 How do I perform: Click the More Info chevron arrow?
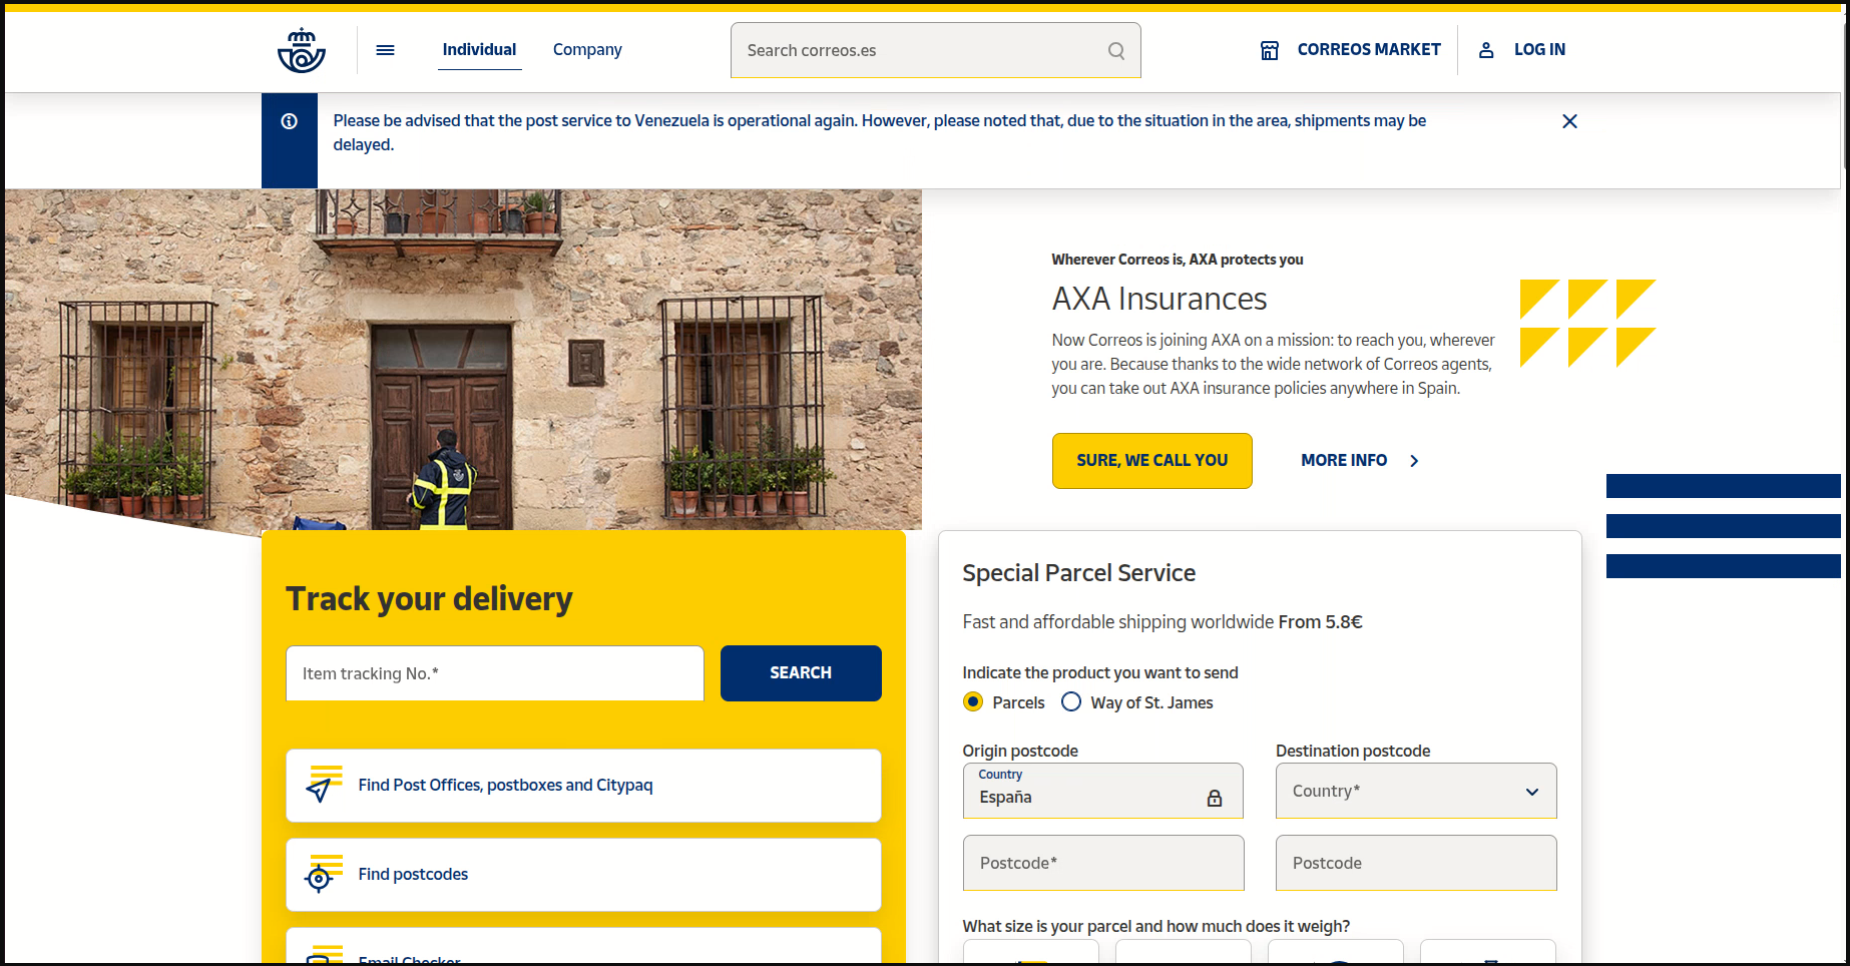pyautogui.click(x=1414, y=461)
